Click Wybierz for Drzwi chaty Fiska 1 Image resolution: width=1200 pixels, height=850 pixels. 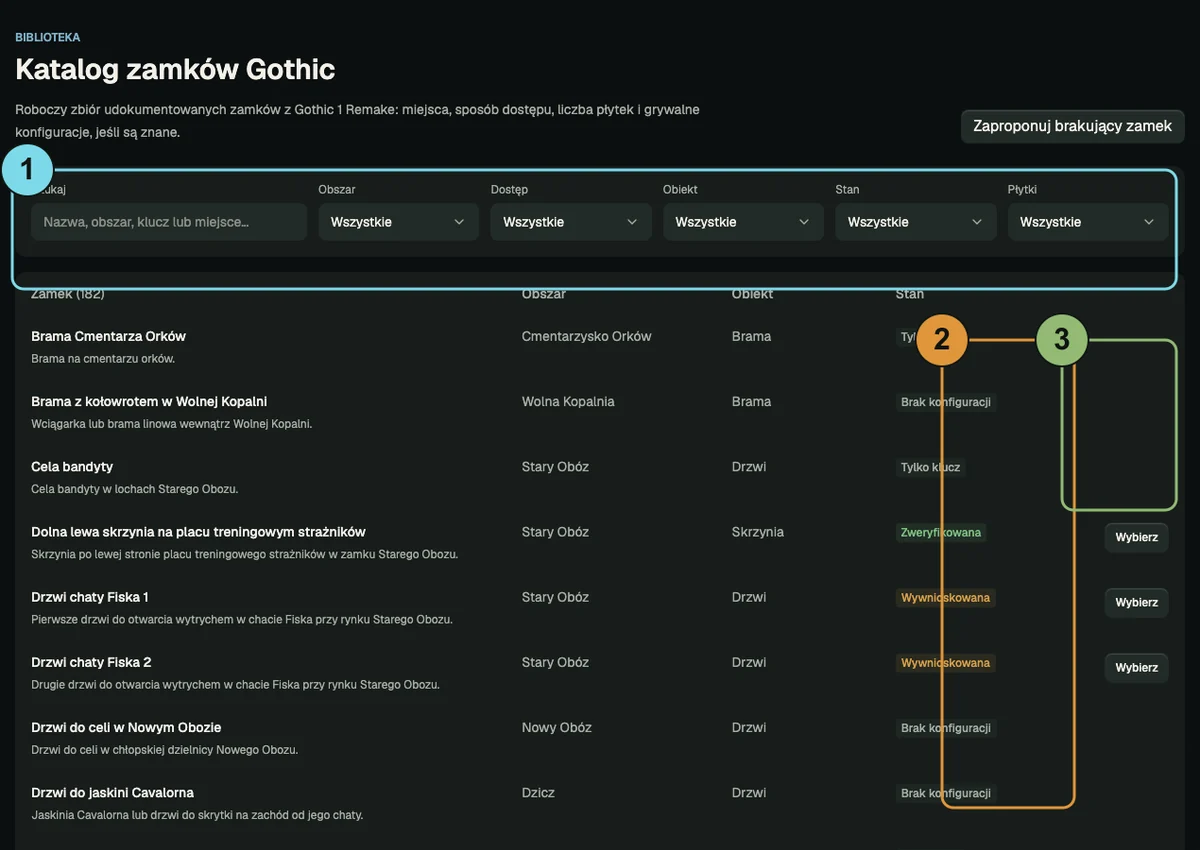click(1136, 602)
